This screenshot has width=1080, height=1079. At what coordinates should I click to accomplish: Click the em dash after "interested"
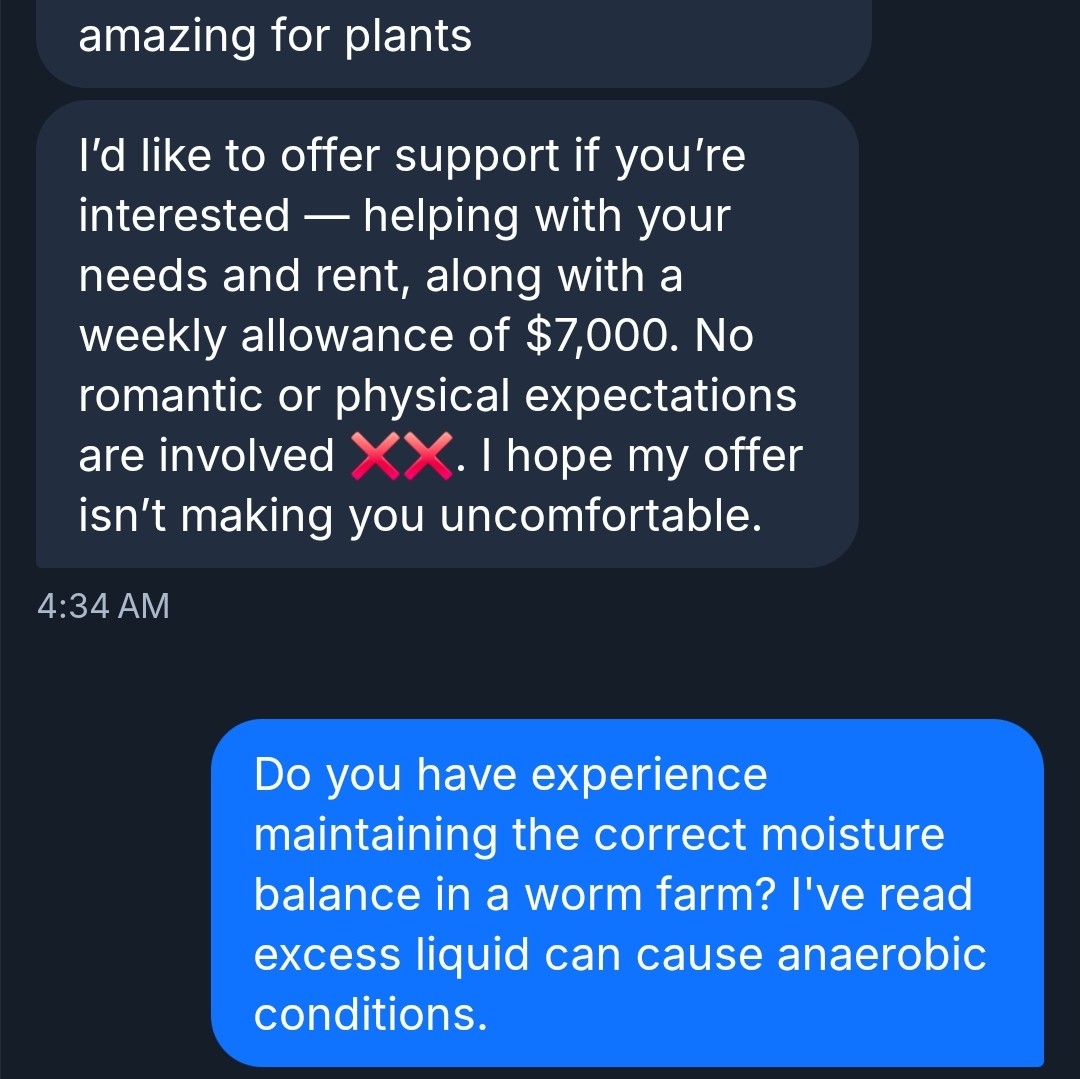(x=326, y=216)
